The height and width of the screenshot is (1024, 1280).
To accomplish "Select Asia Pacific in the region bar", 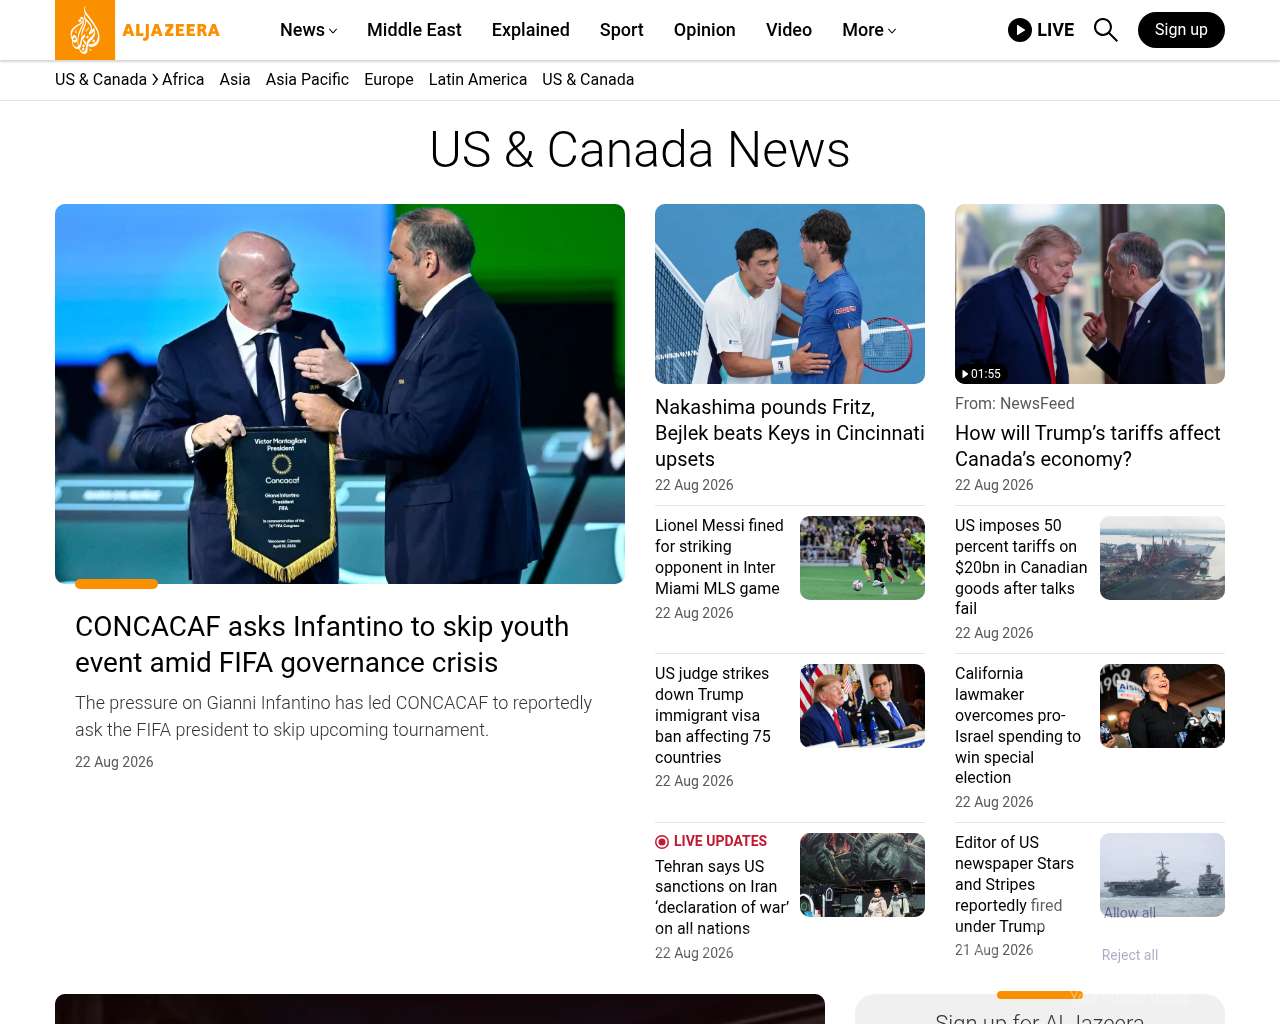I will click(307, 80).
